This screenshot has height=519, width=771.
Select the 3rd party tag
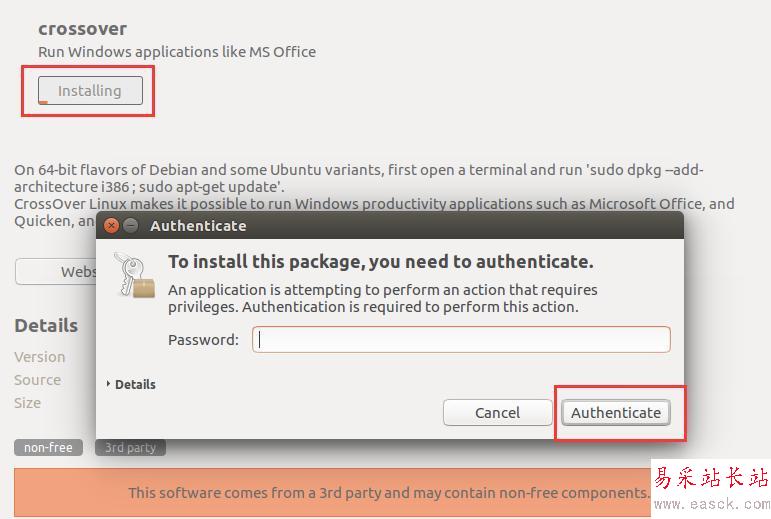point(130,447)
